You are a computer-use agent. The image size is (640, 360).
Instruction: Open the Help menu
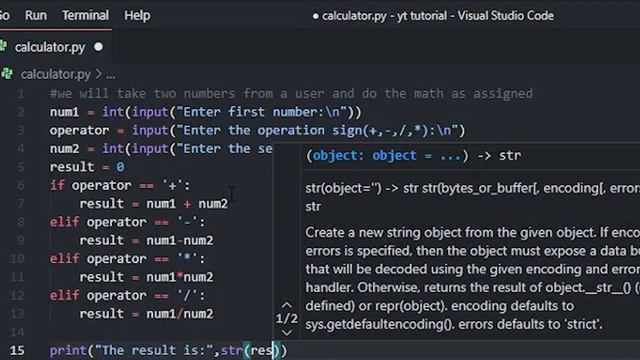(137, 16)
